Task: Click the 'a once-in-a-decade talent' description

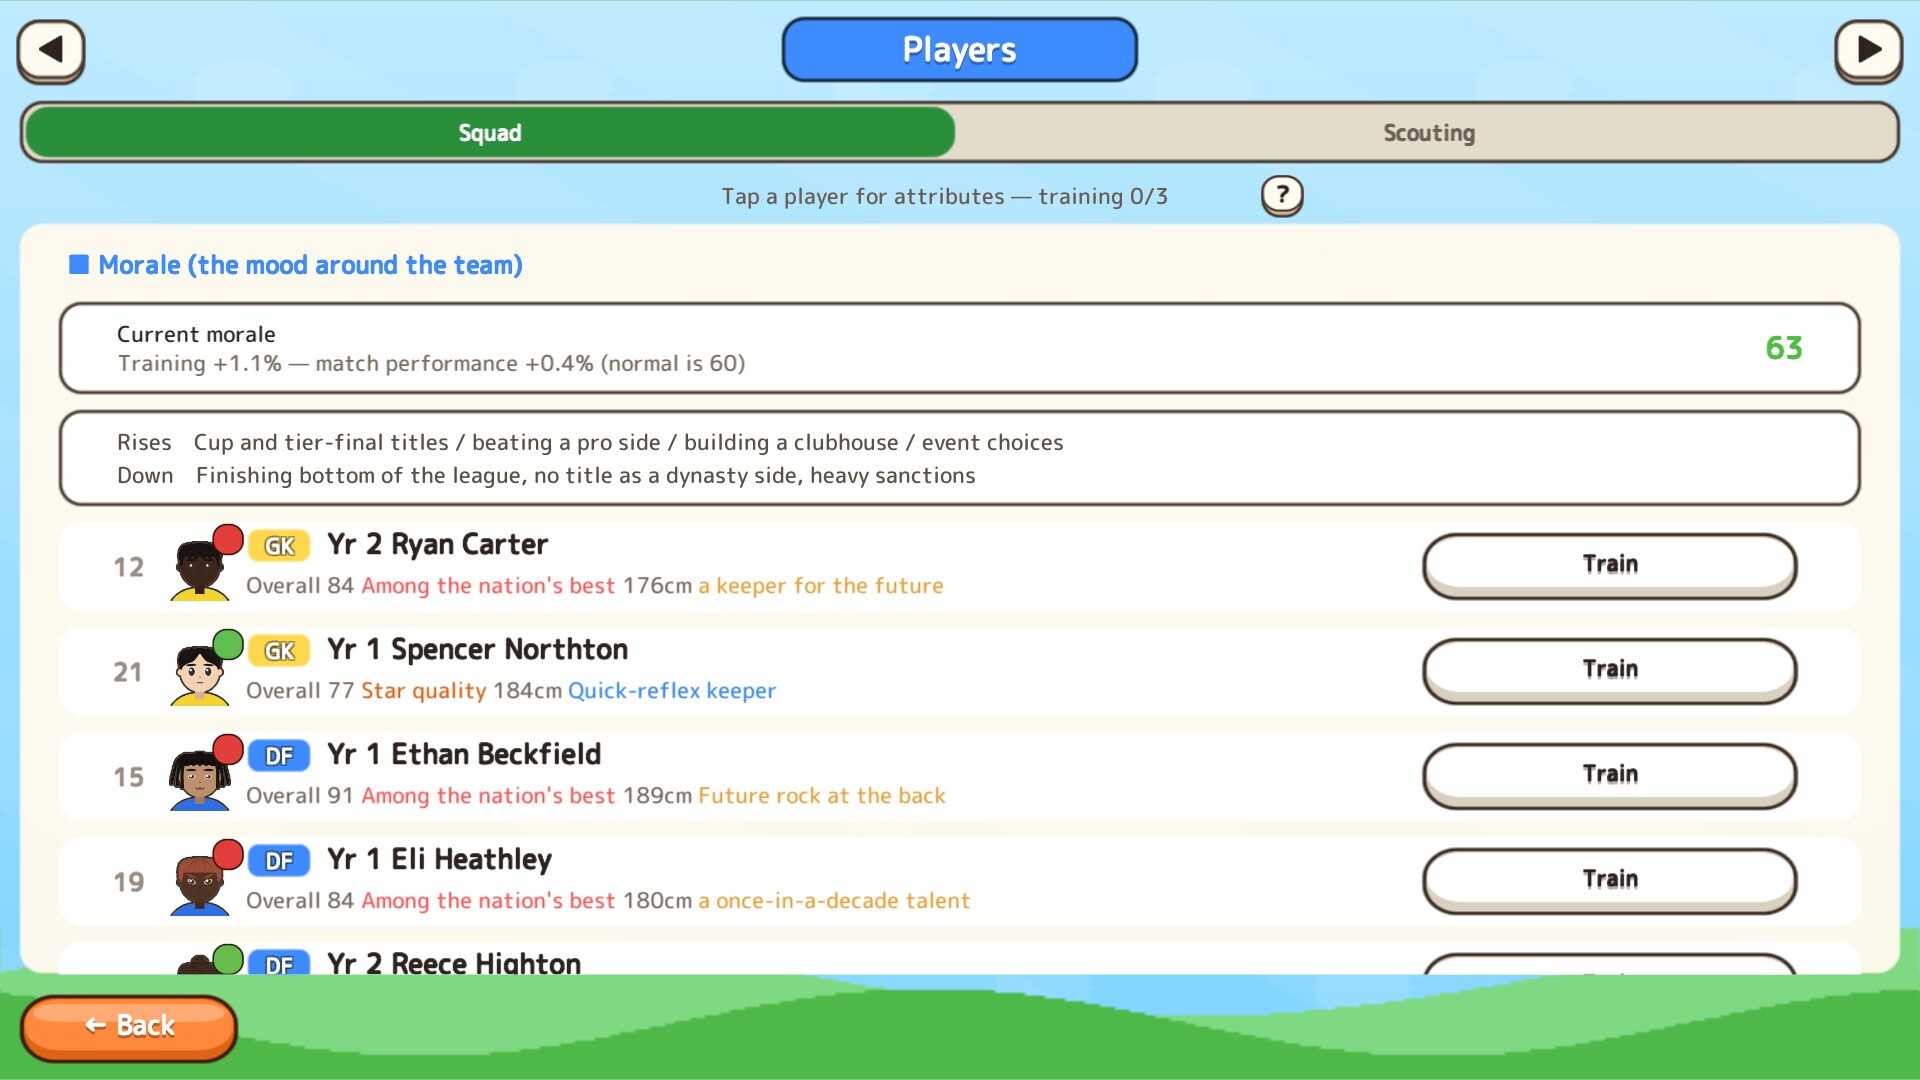Action: click(x=834, y=901)
